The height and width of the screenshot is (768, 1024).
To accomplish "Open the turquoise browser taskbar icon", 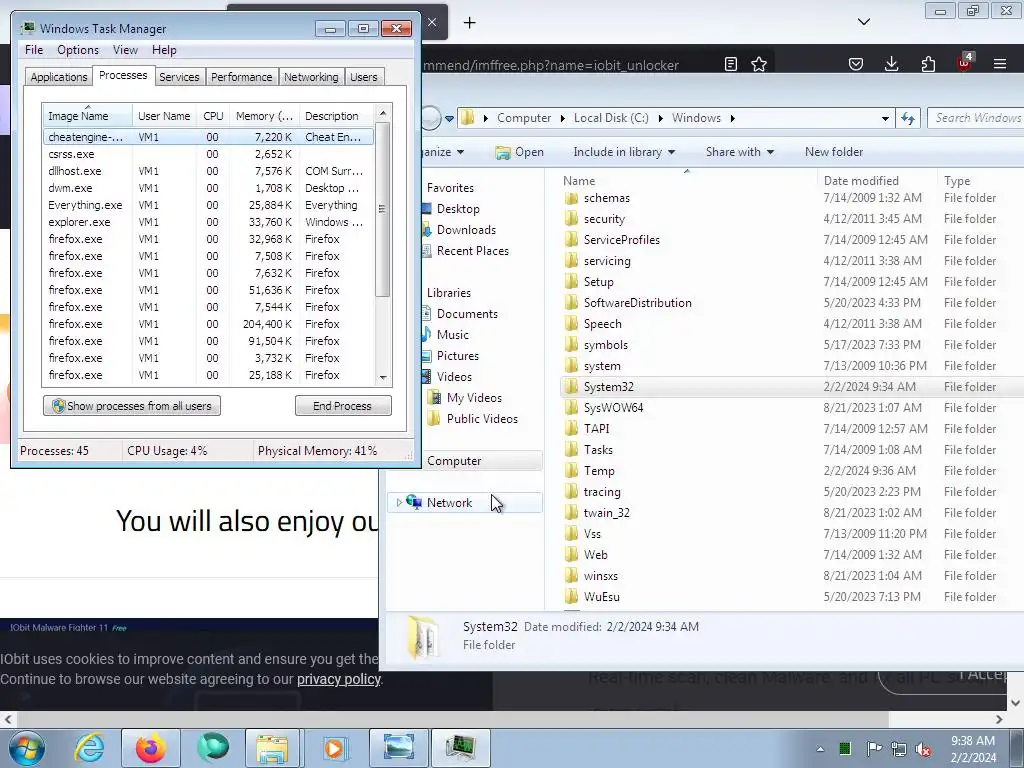I will pyautogui.click(x=212, y=748).
